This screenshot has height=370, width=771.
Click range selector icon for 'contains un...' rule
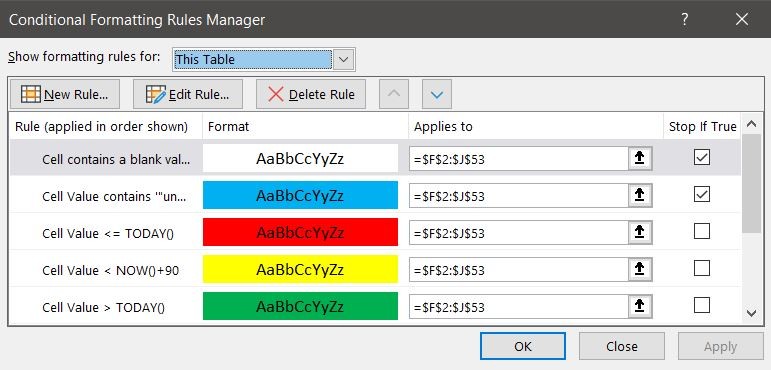click(x=640, y=195)
